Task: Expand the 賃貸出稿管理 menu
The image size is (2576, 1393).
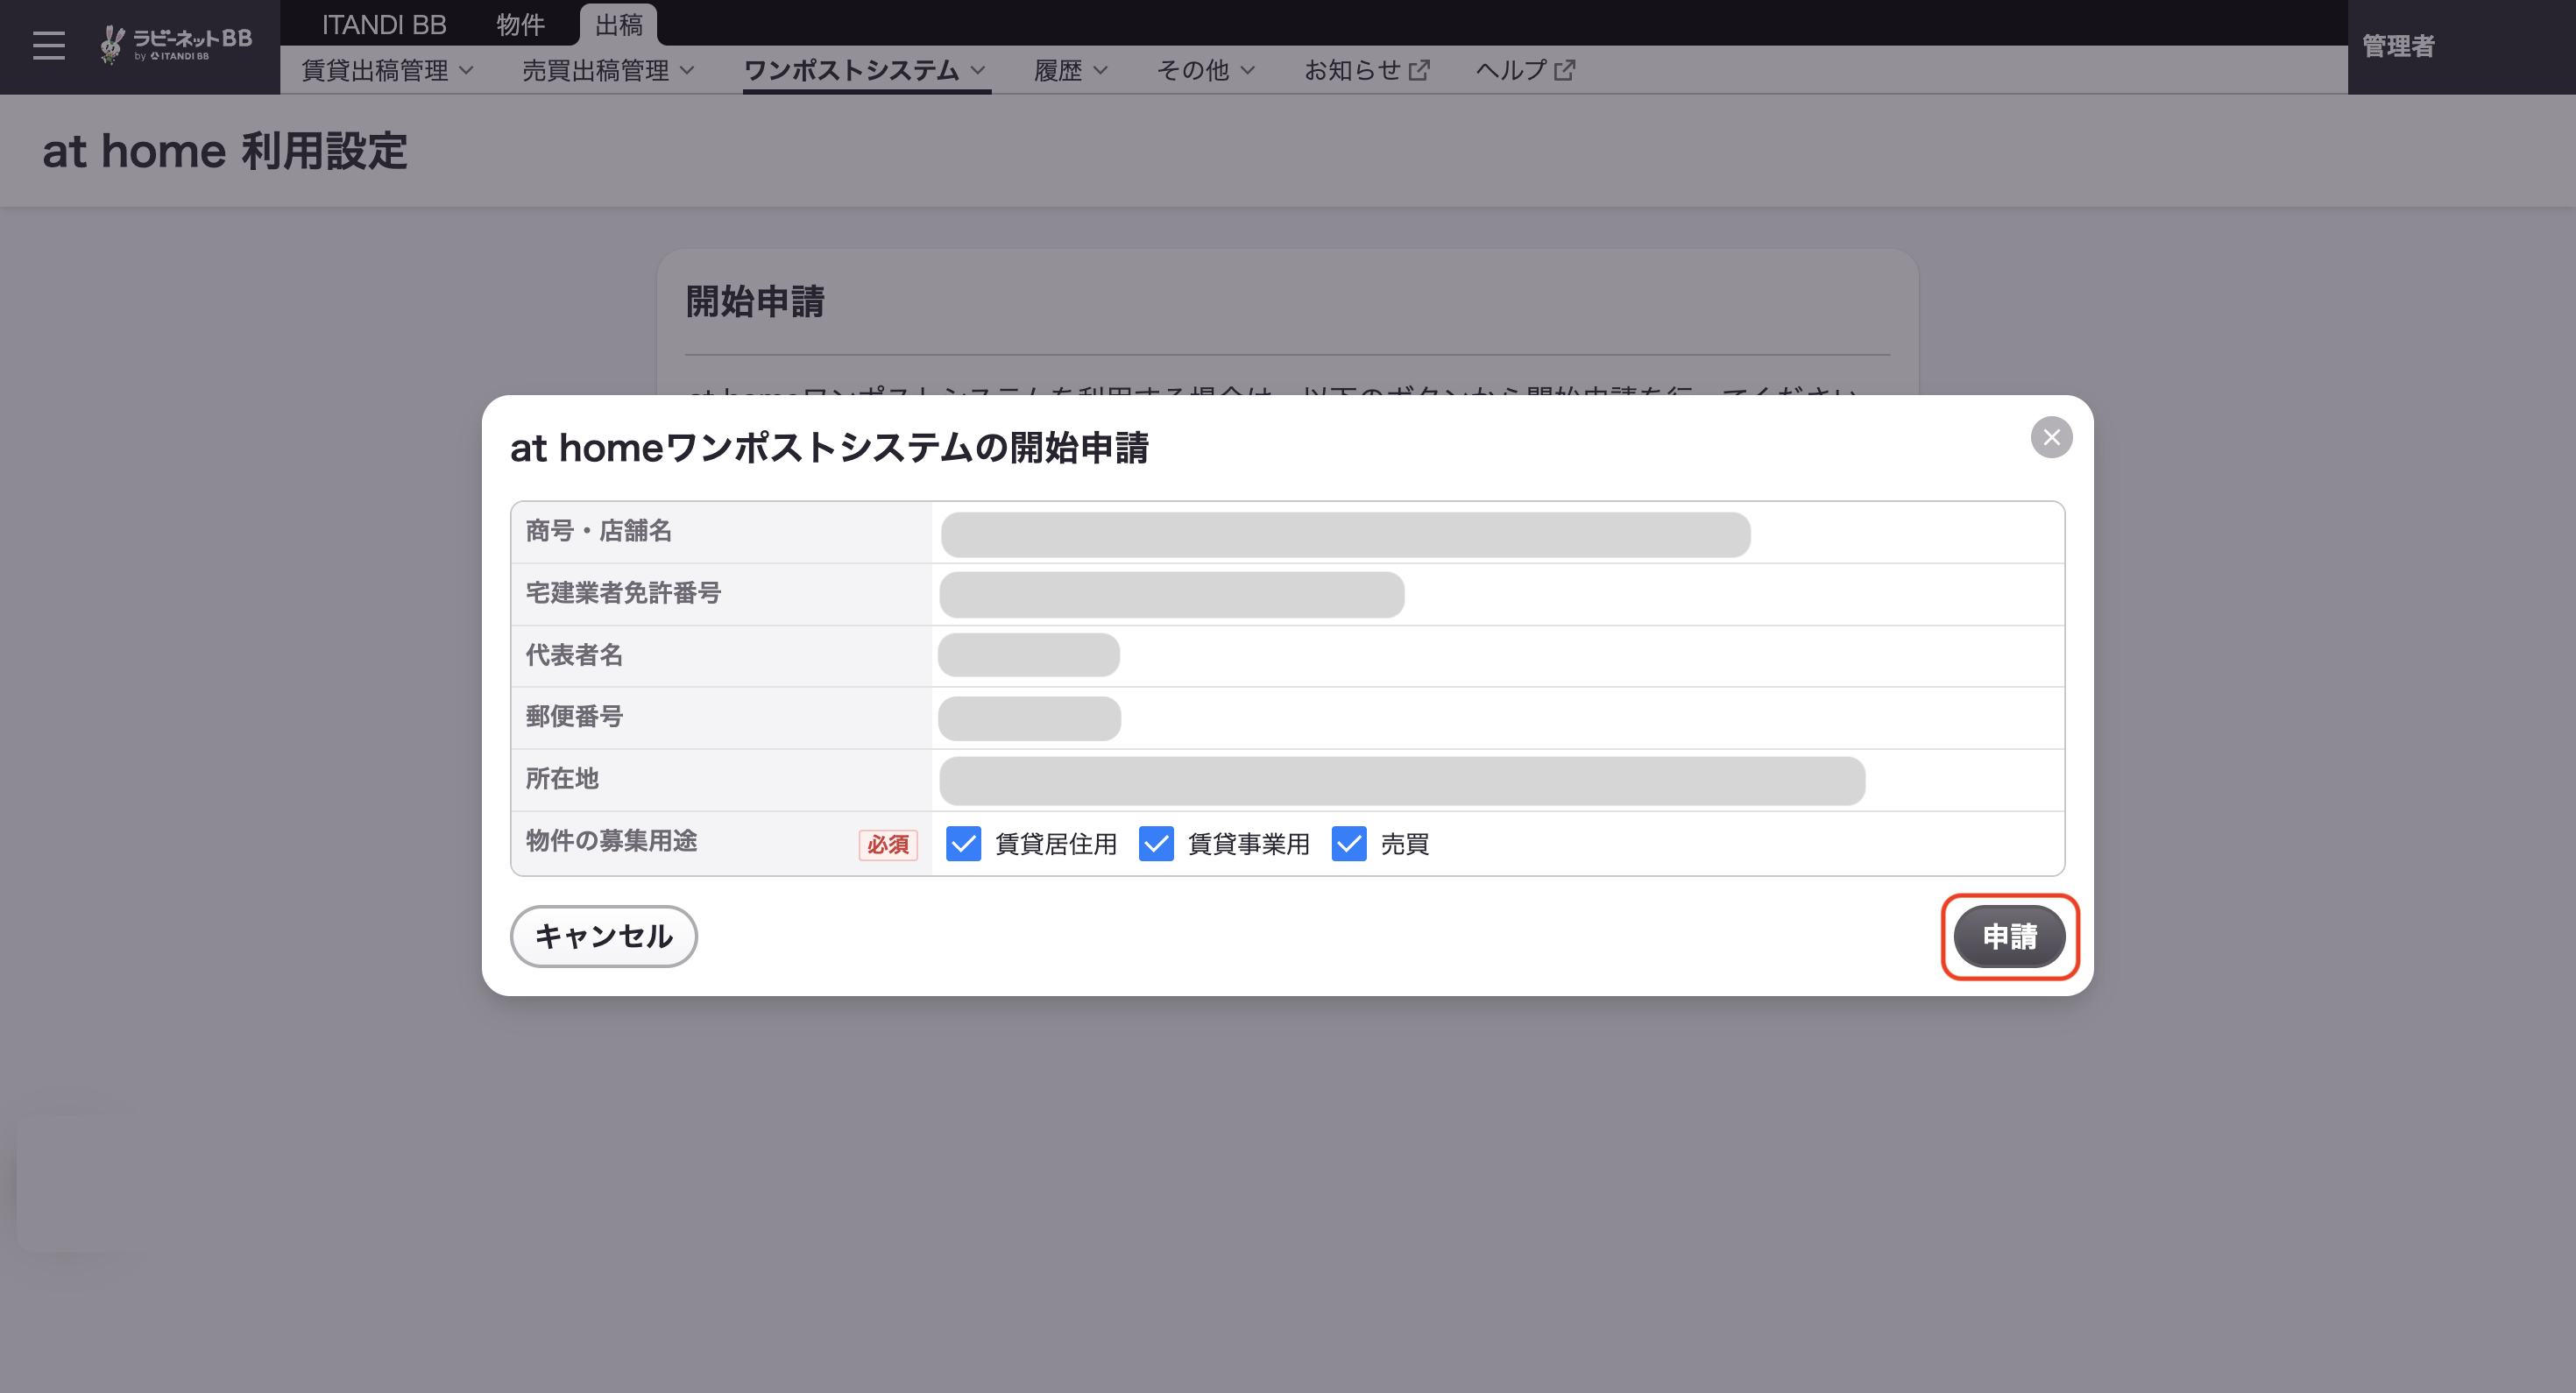Action: (388, 70)
